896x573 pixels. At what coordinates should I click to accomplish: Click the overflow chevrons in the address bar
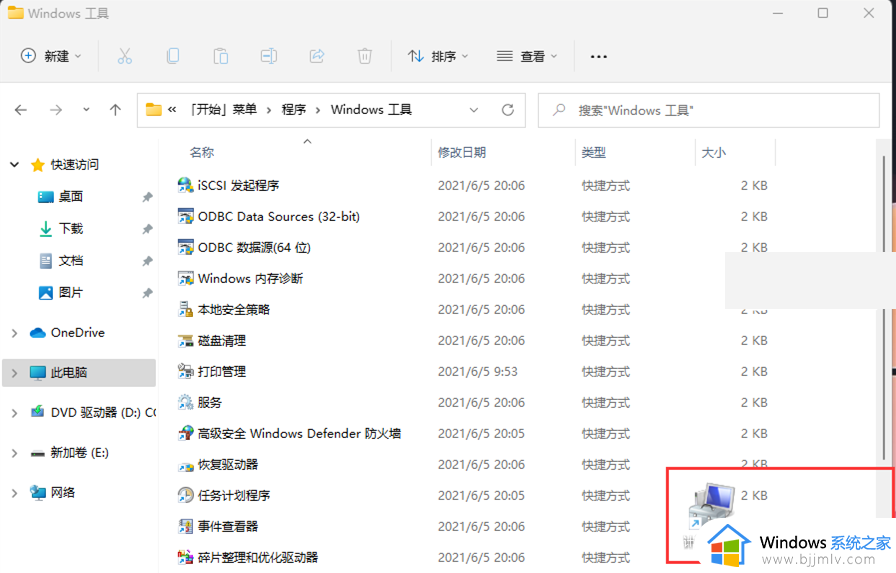pos(172,109)
